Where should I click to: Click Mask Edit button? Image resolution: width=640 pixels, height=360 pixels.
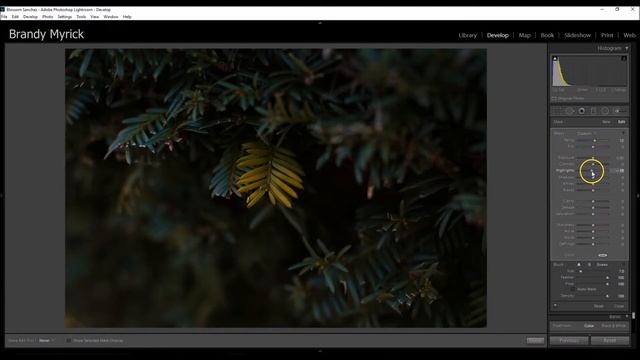[x=621, y=122]
